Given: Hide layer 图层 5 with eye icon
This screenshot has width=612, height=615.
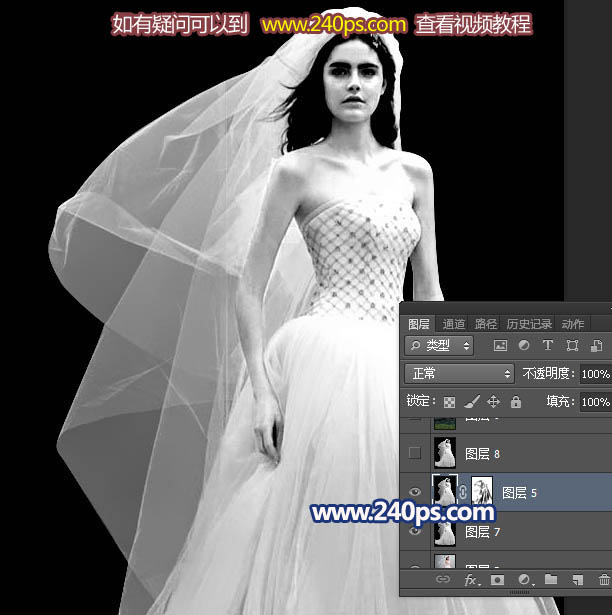Looking at the screenshot, I should [x=415, y=492].
